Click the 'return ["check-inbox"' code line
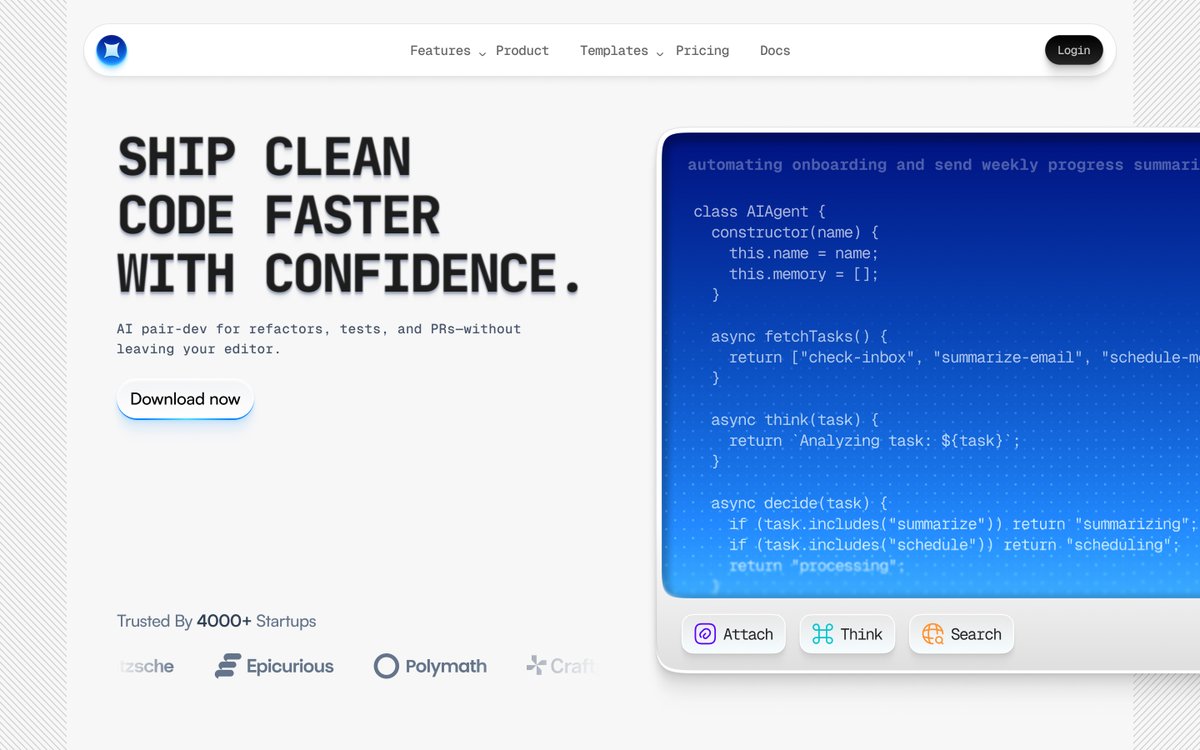Viewport: 1200px width, 750px height. (x=964, y=357)
